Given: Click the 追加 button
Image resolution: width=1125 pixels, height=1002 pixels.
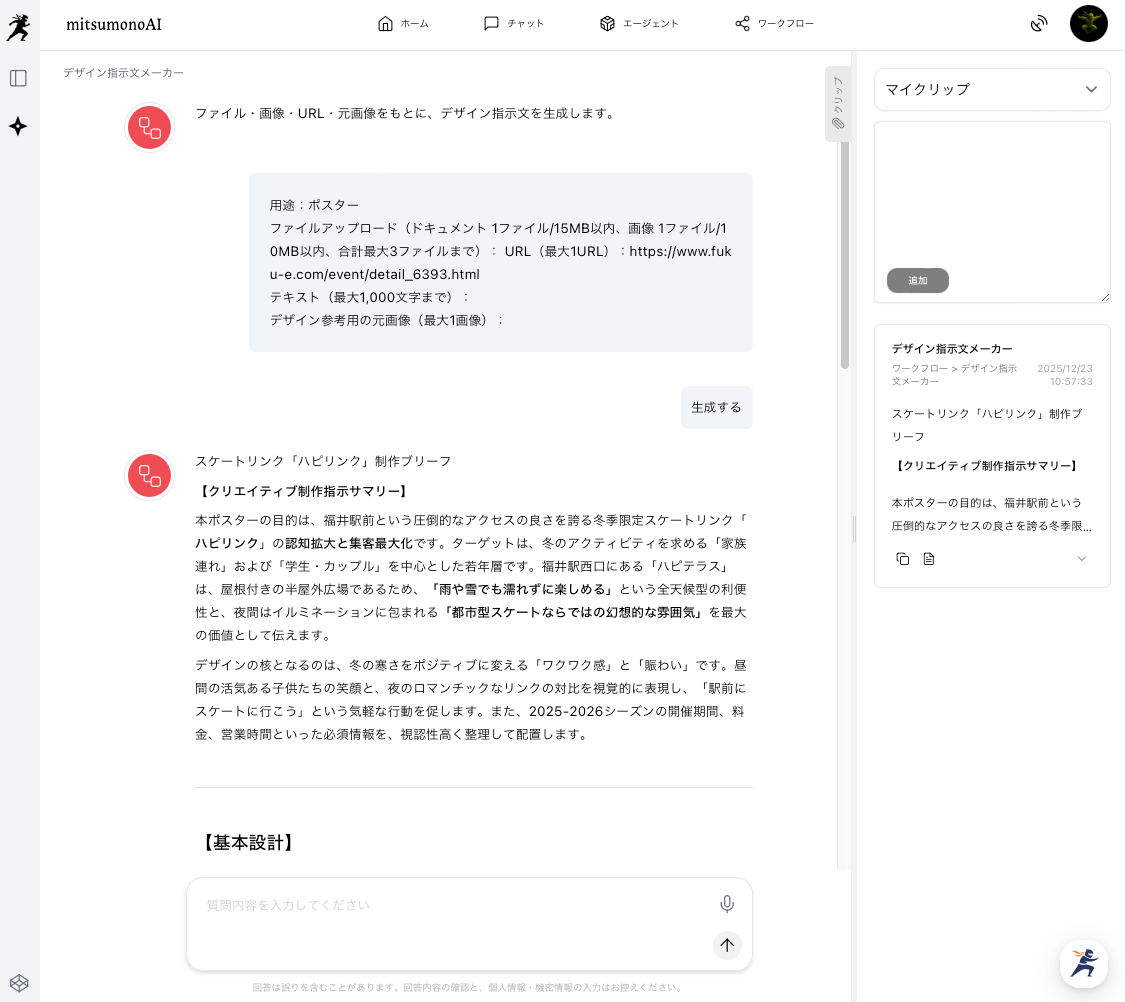Looking at the screenshot, I should [917, 281].
